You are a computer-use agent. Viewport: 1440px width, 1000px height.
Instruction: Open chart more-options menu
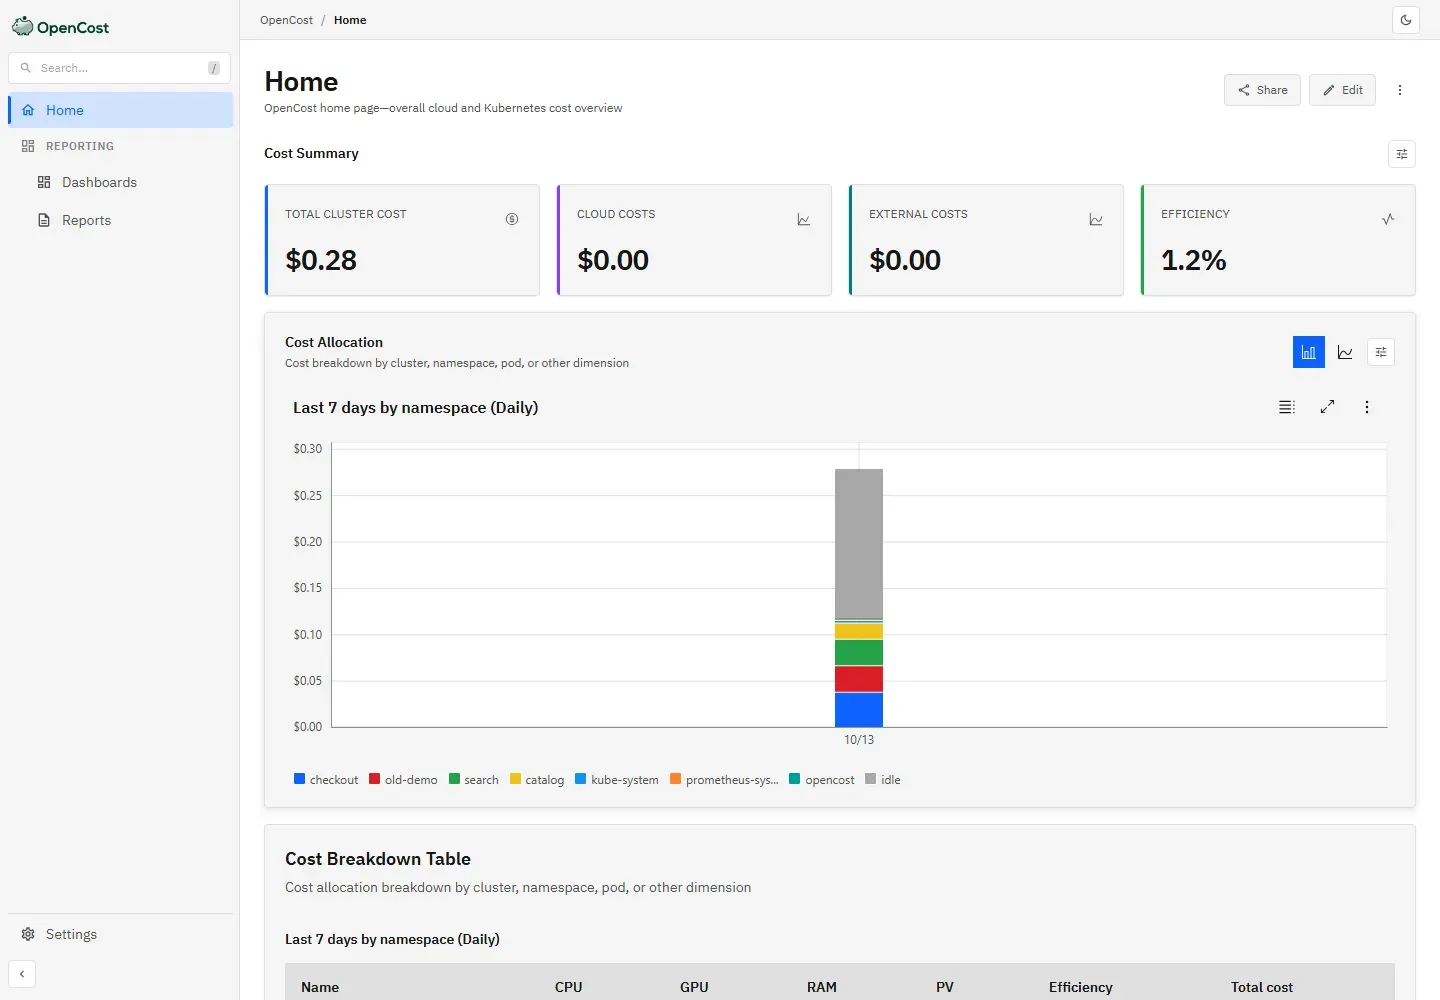coord(1367,407)
